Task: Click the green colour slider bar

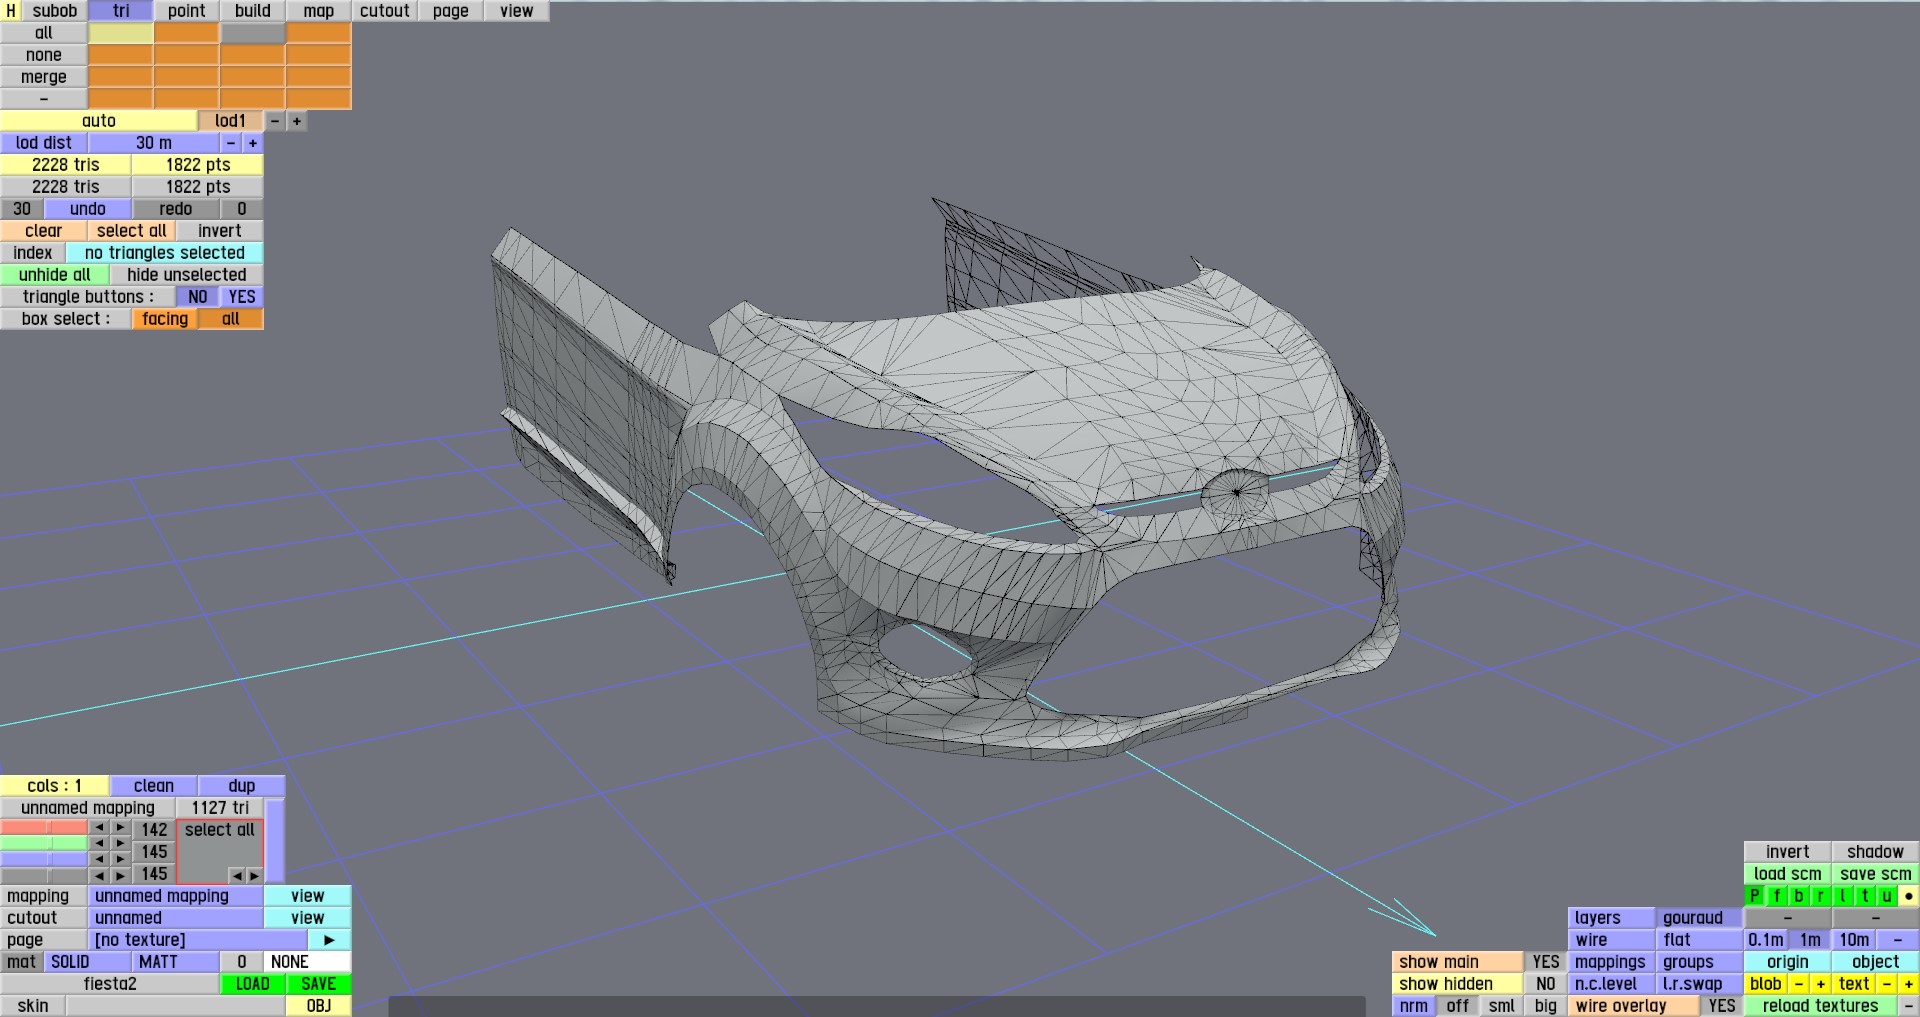Action: pyautogui.click(x=44, y=844)
